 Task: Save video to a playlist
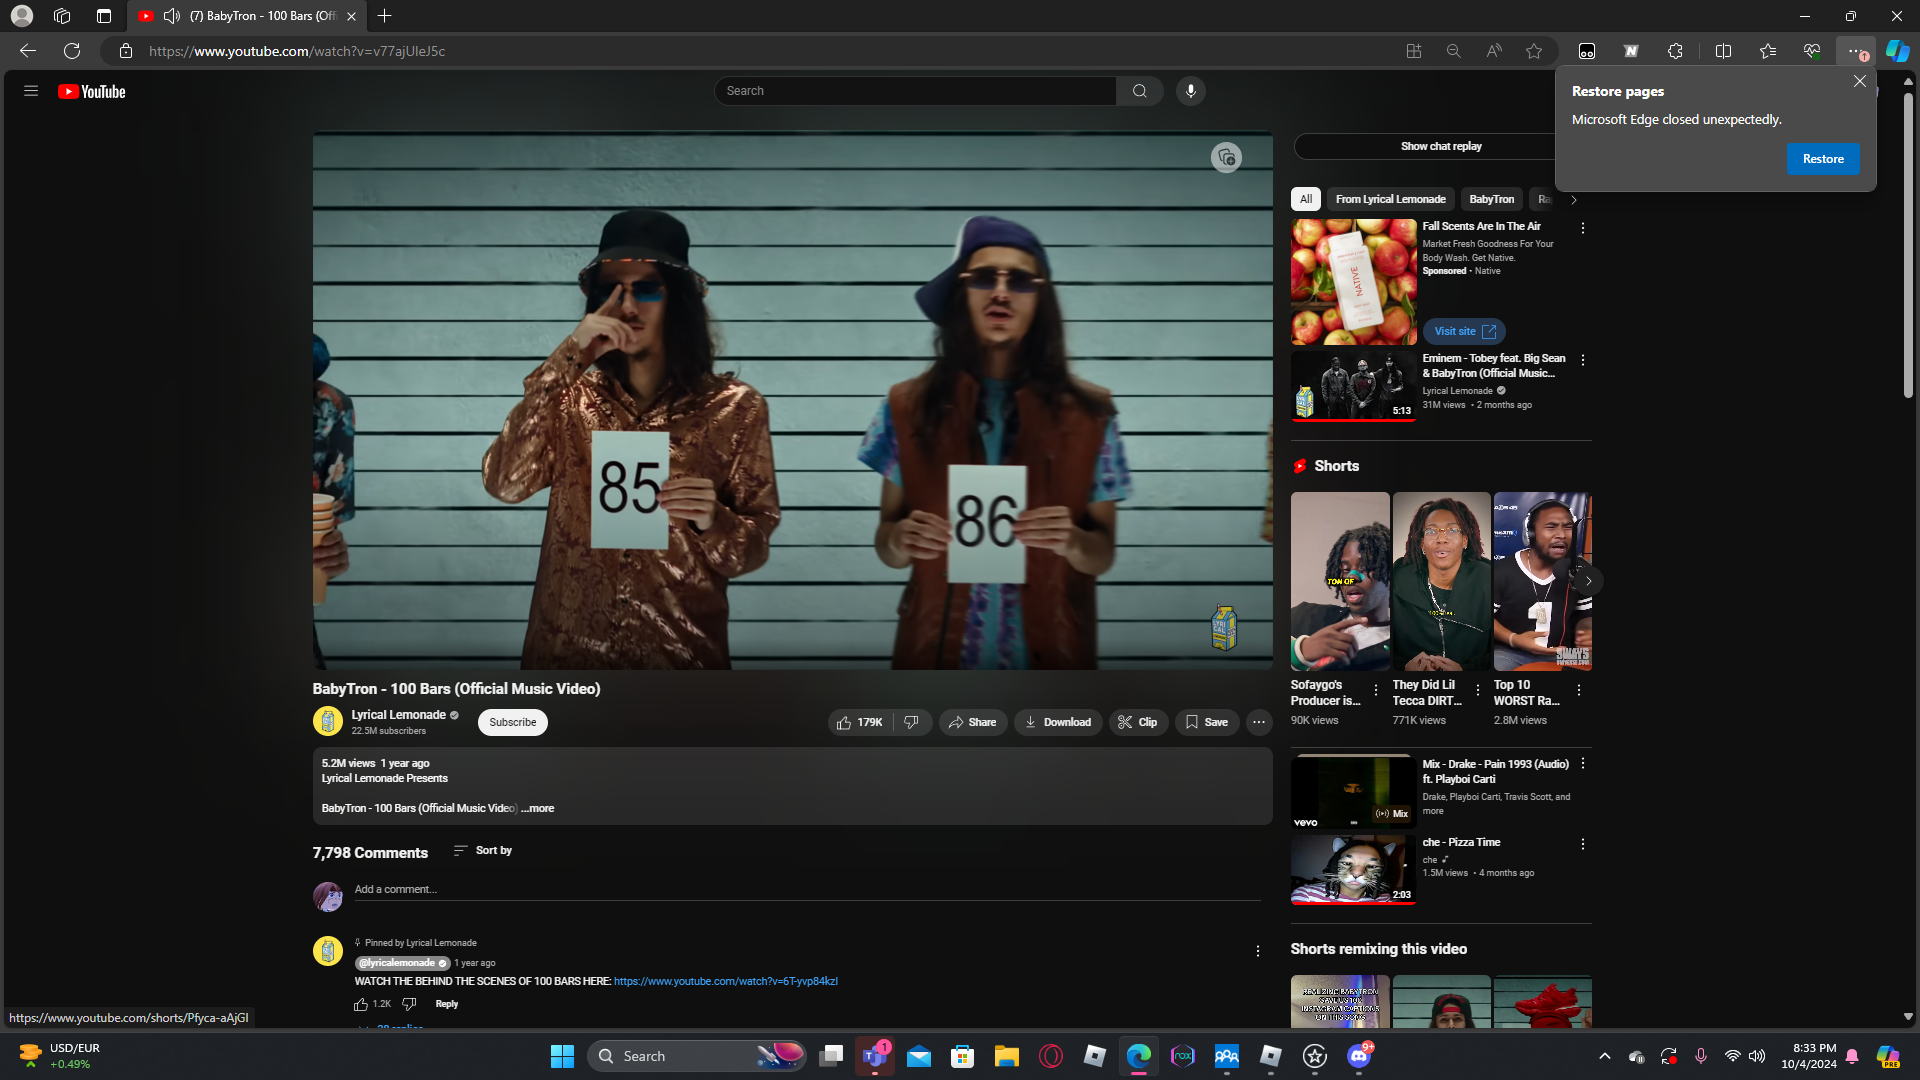(x=1207, y=722)
